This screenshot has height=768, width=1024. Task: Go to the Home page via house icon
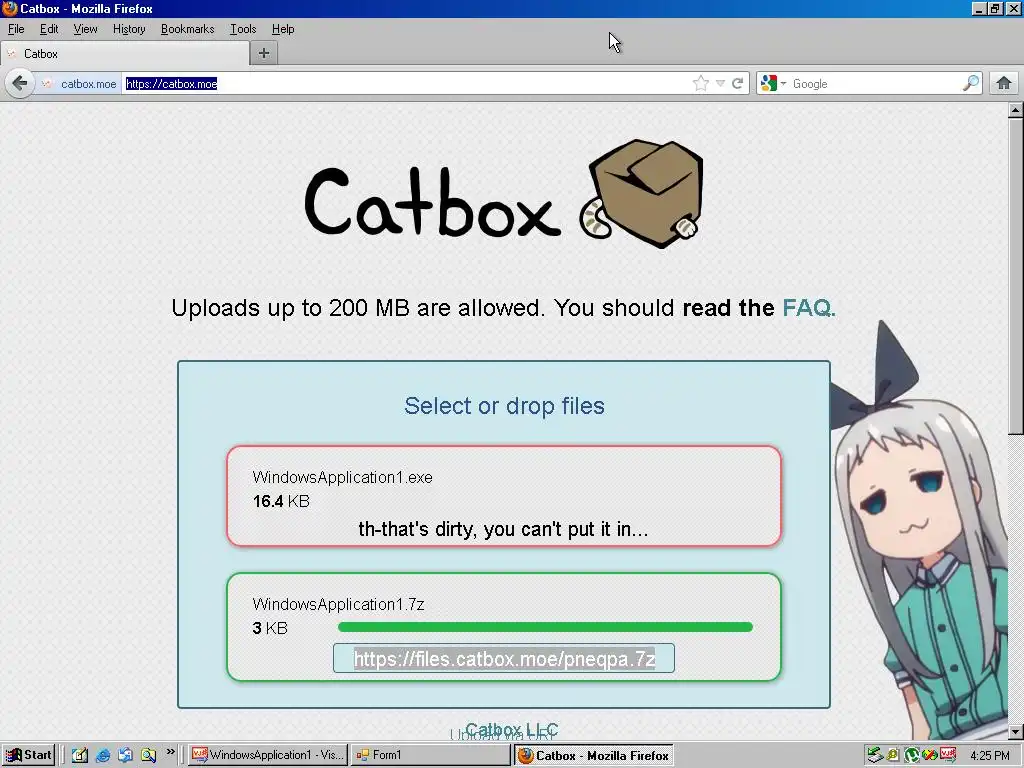(x=1004, y=84)
